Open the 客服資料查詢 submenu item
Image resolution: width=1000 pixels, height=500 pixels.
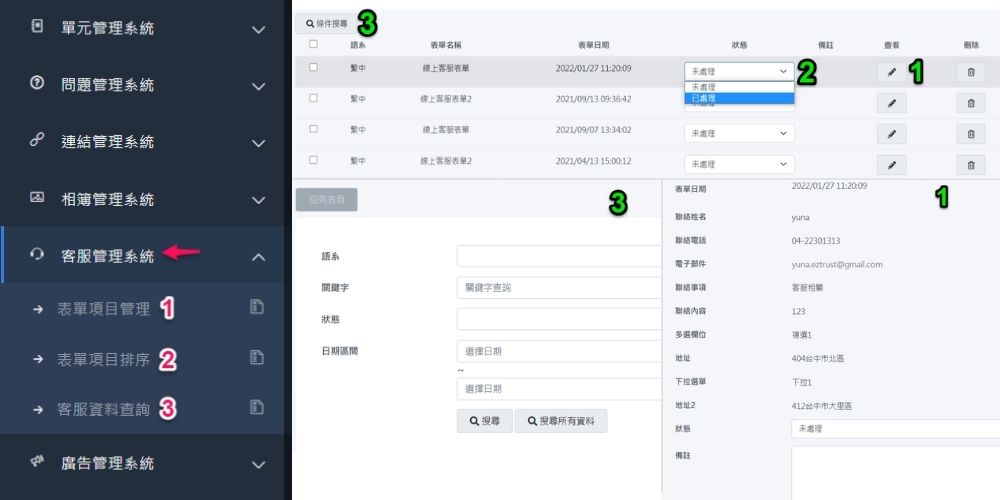pos(103,409)
